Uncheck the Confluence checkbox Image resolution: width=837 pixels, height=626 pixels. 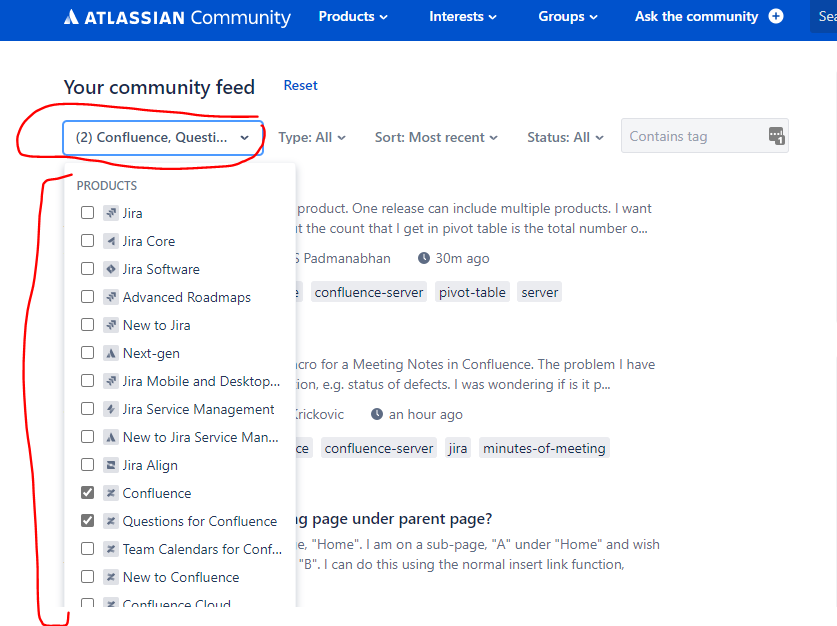tap(88, 493)
